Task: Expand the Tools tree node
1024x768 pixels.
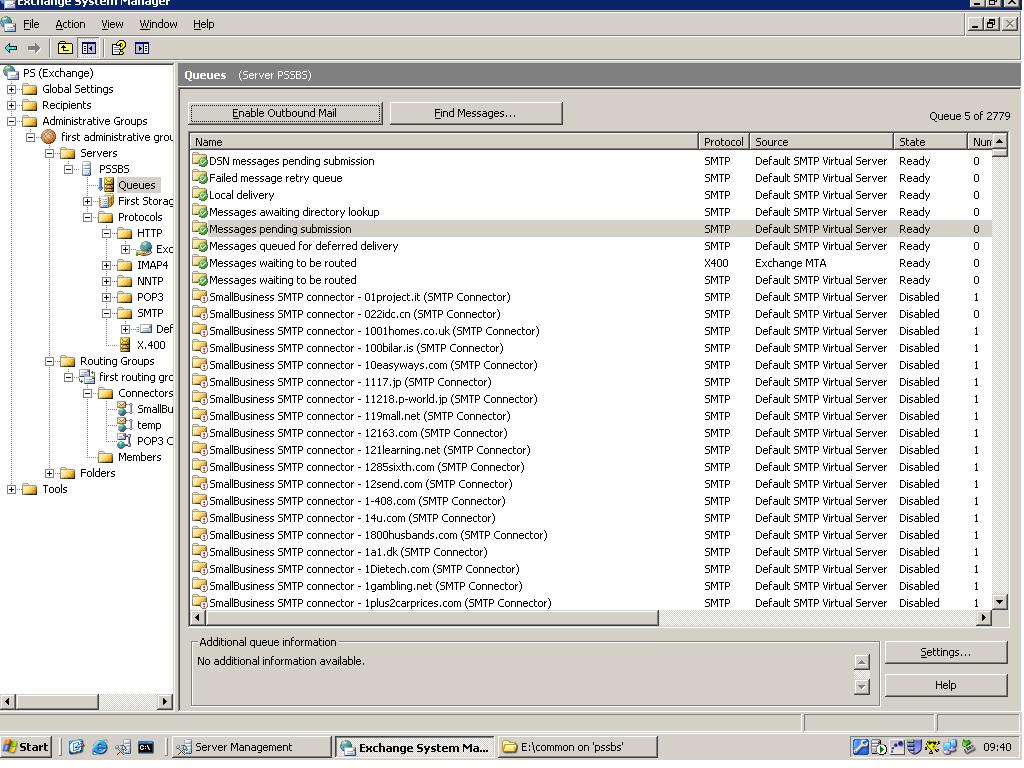Action: (x=10, y=488)
